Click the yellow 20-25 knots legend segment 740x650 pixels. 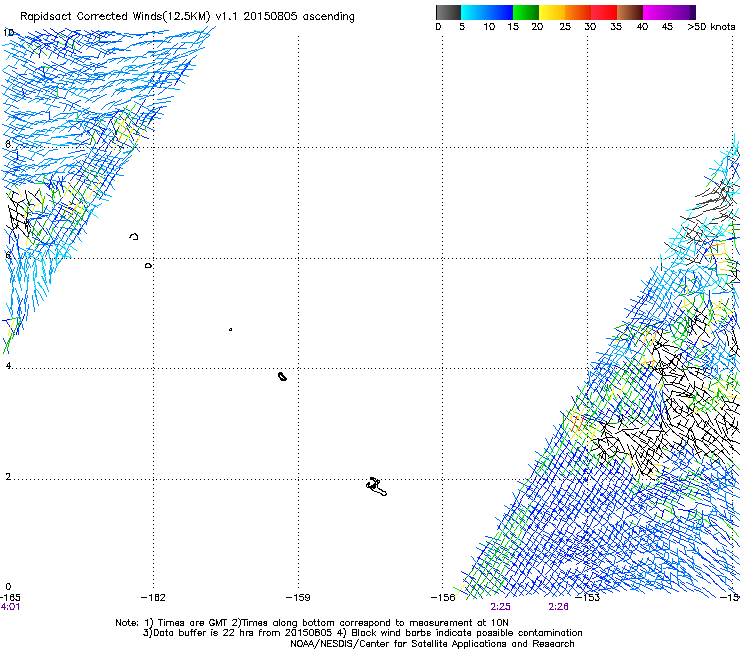pos(552,12)
